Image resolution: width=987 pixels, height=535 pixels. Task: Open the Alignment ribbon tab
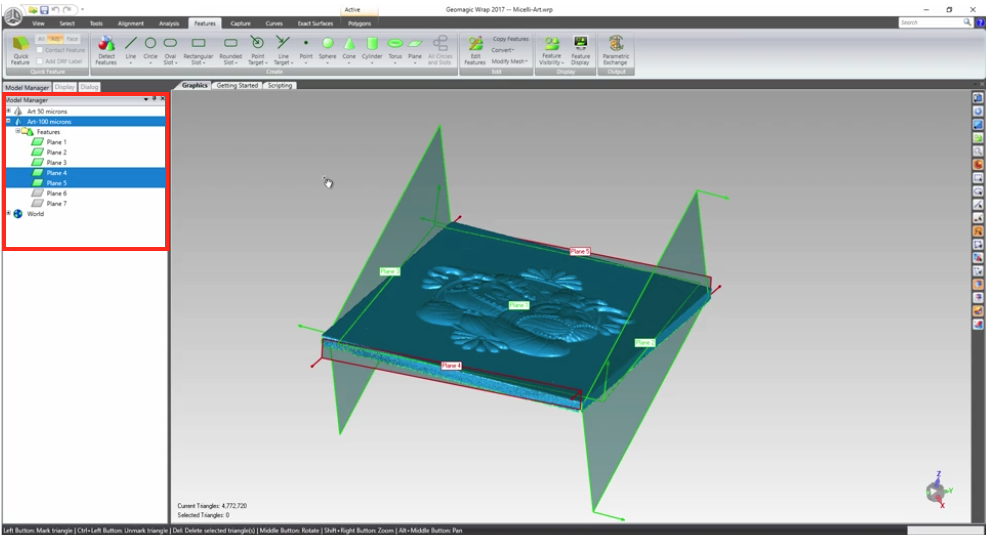[x=131, y=23]
